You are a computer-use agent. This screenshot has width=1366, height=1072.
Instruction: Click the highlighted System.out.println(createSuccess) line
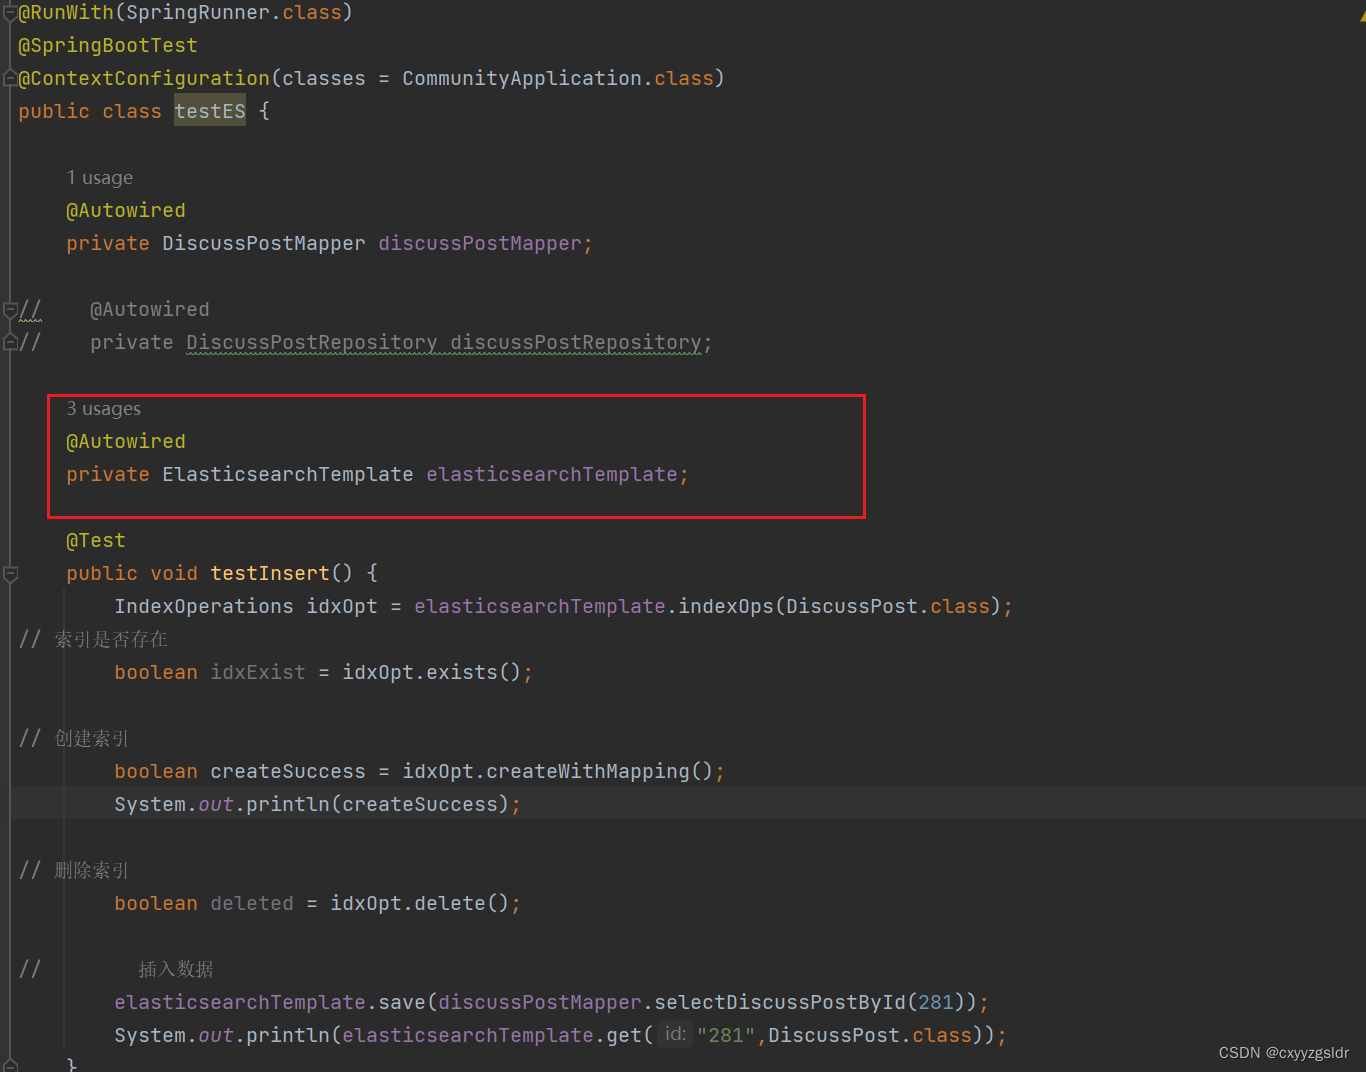click(315, 803)
